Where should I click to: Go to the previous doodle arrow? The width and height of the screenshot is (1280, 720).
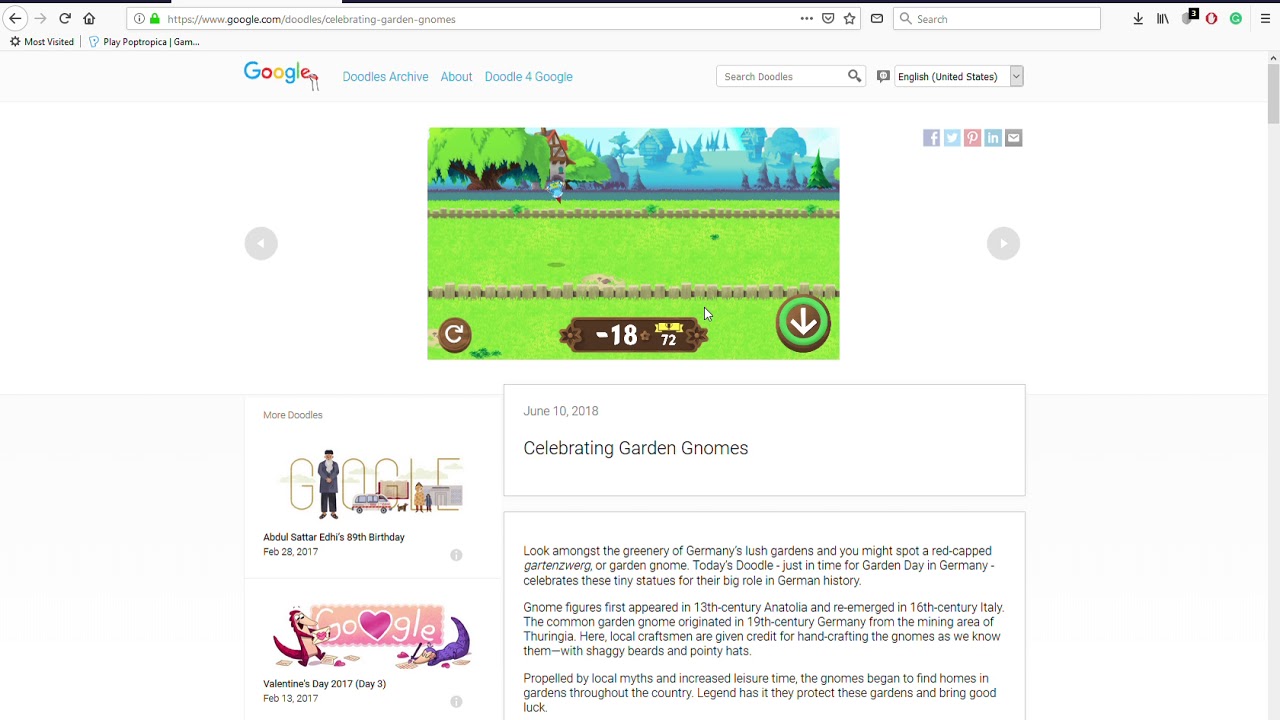tap(261, 243)
